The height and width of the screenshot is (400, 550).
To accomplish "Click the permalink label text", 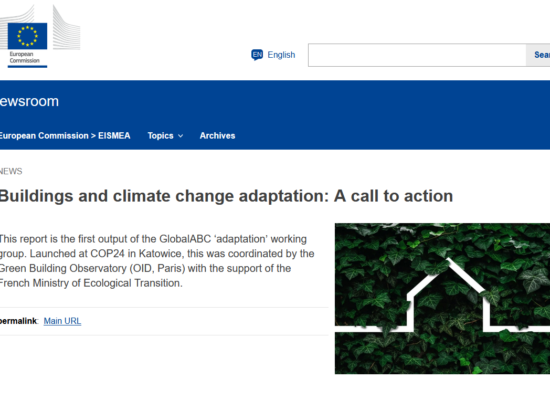I will tap(19, 321).
